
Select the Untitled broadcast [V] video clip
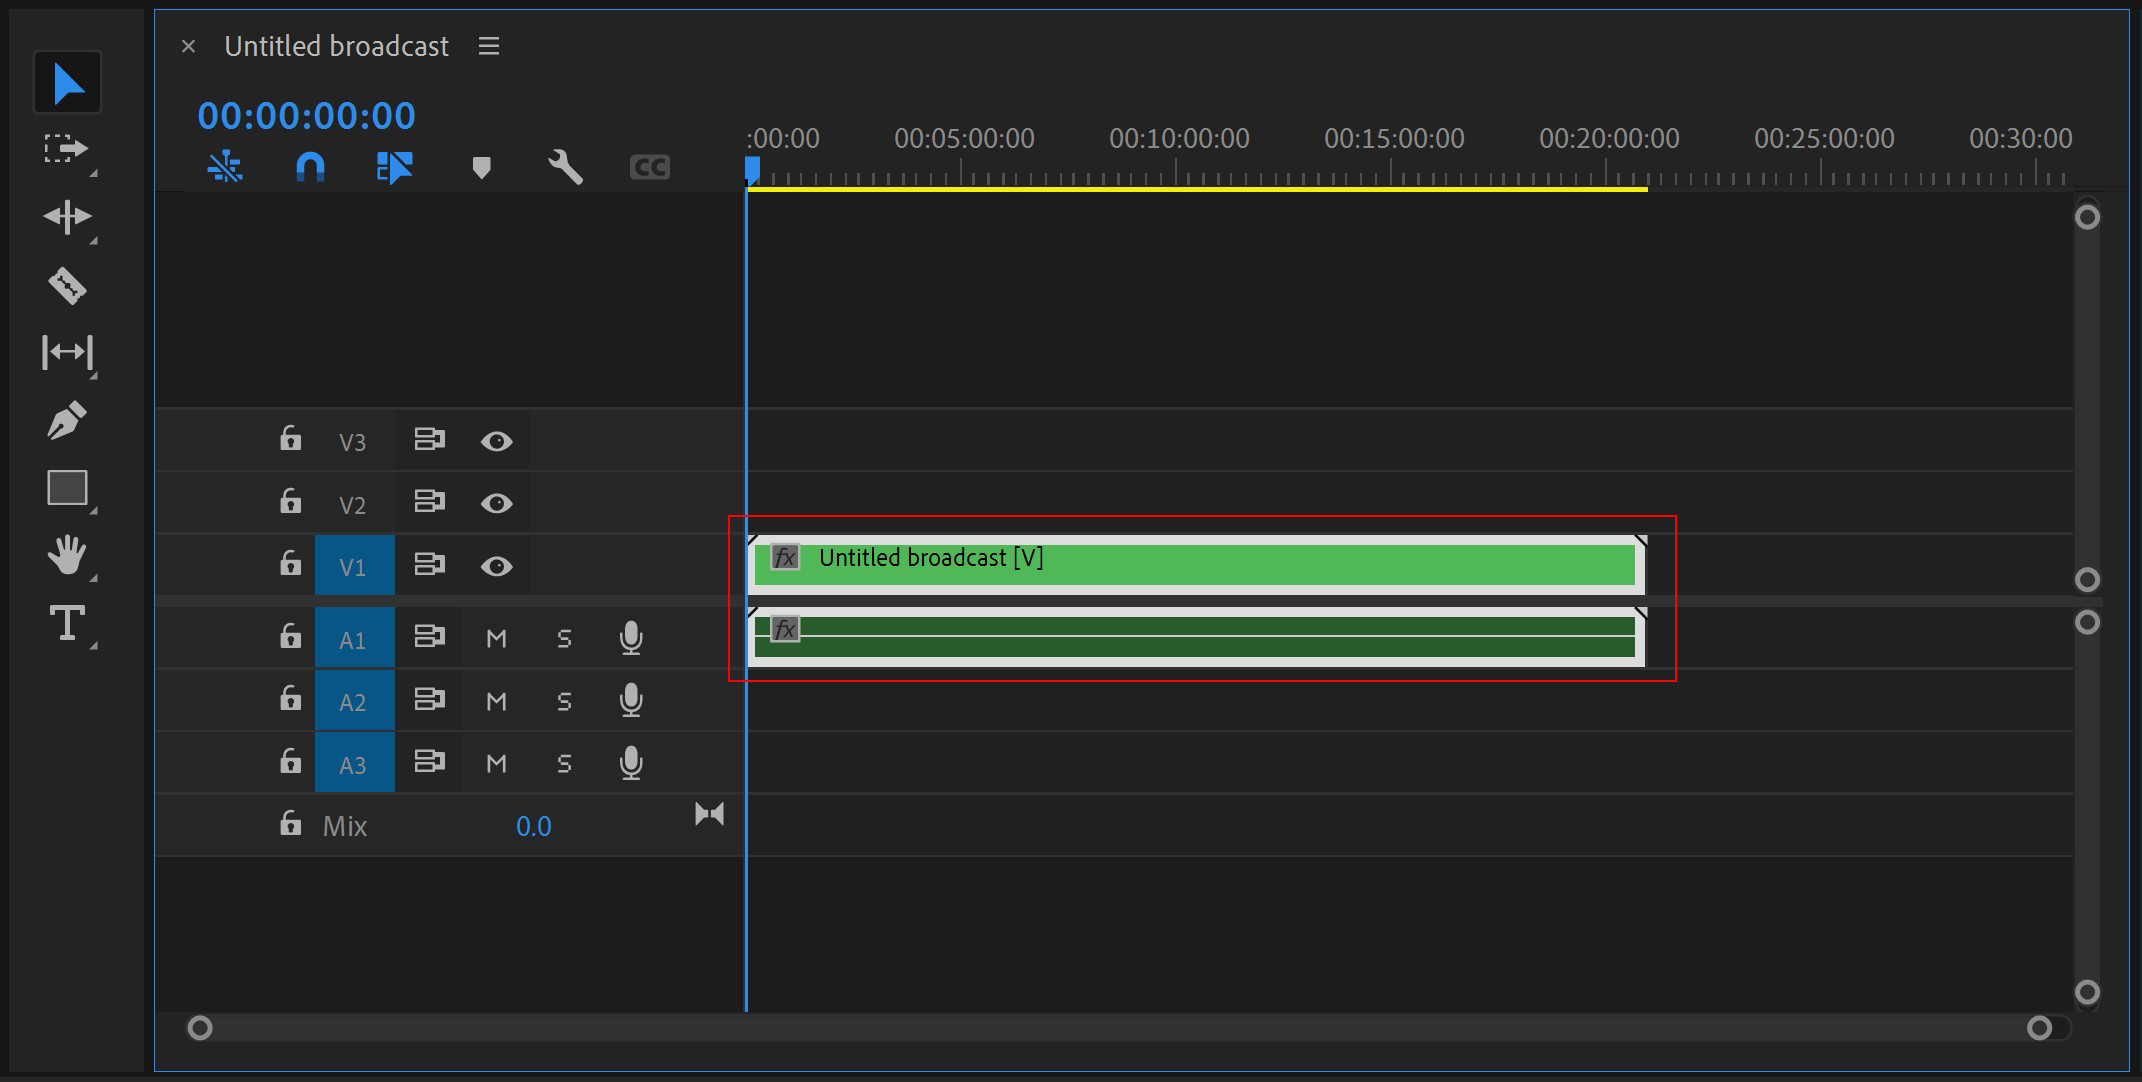tap(1196, 565)
